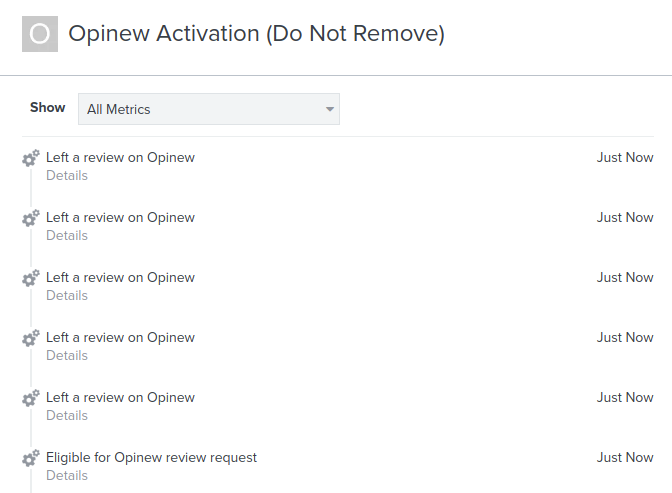This screenshot has width=672, height=493.
Task: Click gear icon beside Eligible for Opinew event
Action: (x=31, y=458)
